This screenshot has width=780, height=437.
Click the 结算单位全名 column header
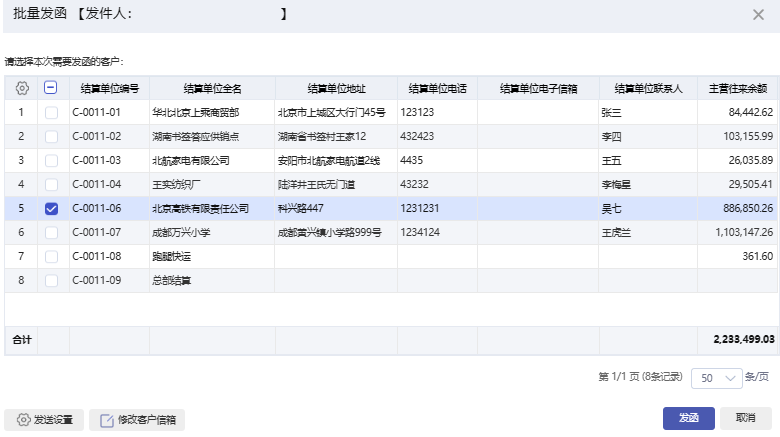(x=212, y=88)
